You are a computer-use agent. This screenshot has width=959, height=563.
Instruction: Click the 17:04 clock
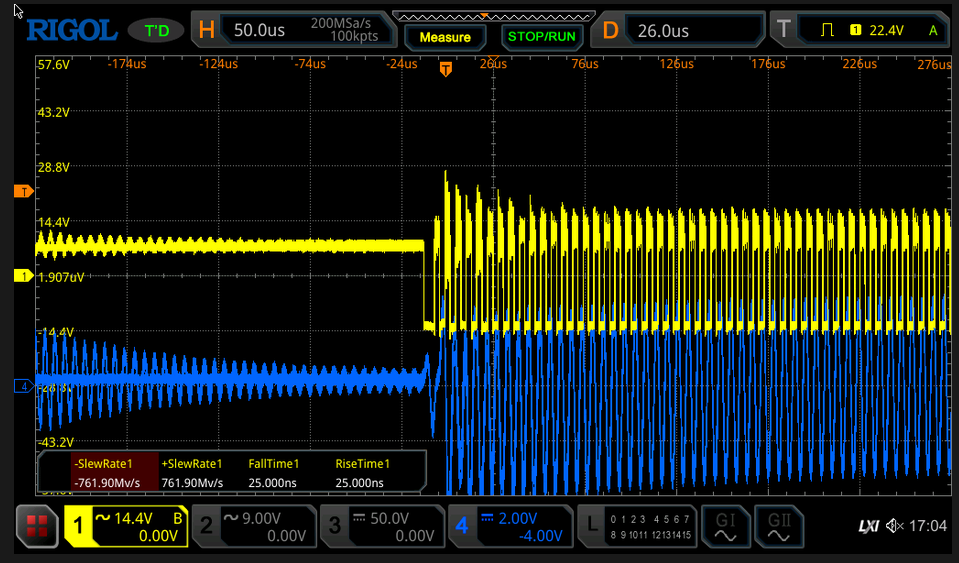(x=928, y=525)
